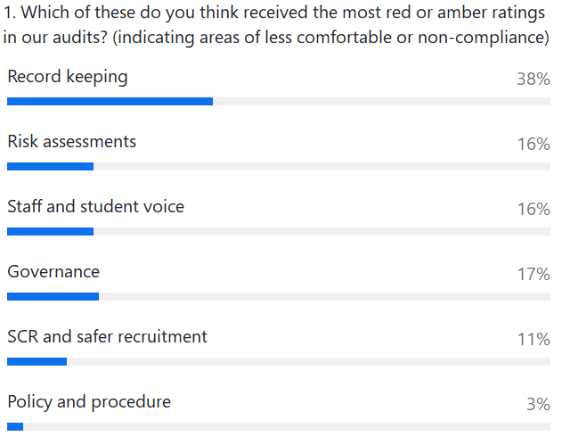Select the SCR and safer recruitment label

point(107,337)
